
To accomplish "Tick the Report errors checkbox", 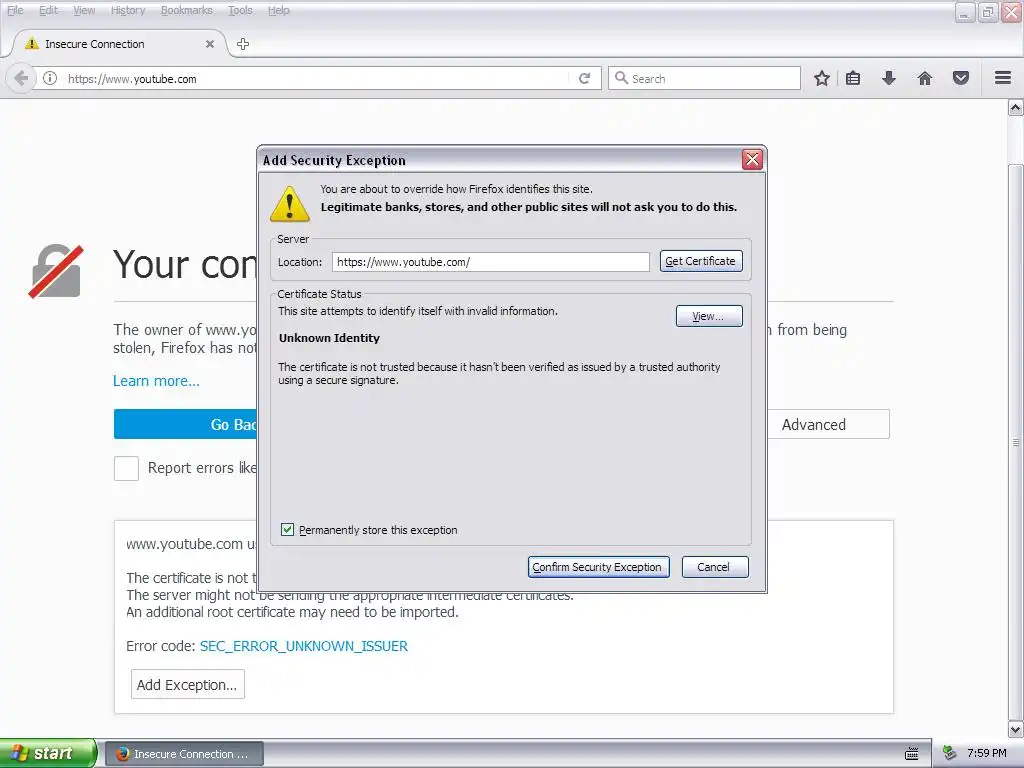I will click(126, 468).
